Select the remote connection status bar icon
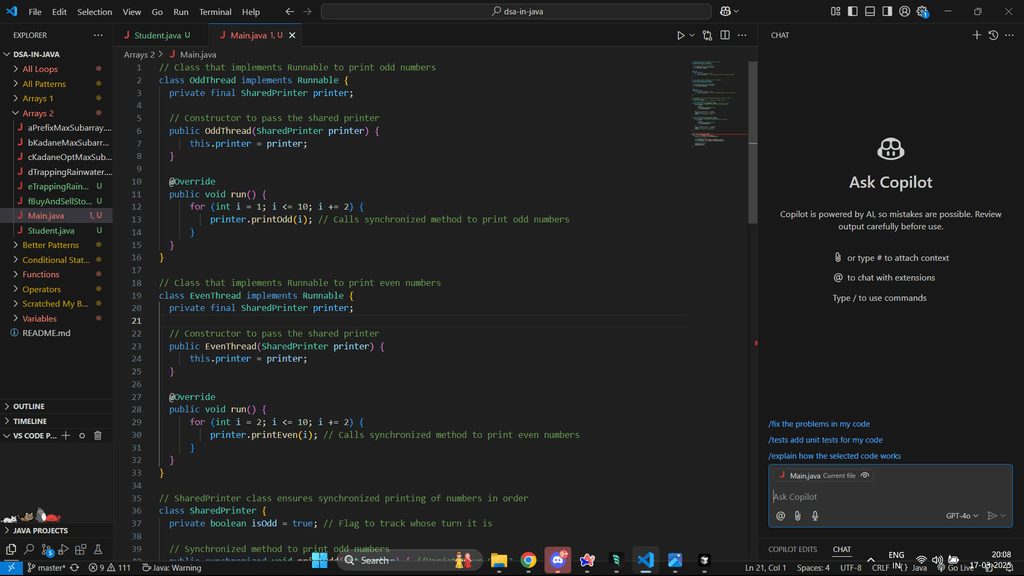Image resolution: width=1024 pixels, height=576 pixels. pos(10,567)
